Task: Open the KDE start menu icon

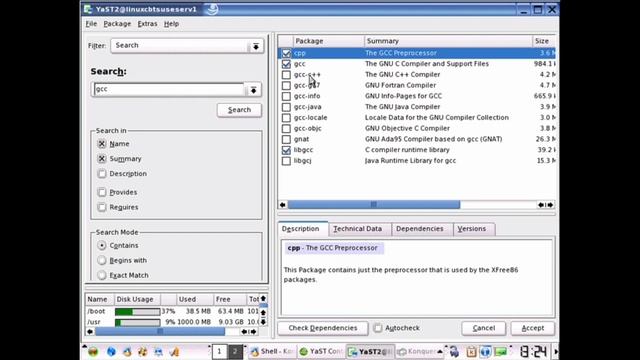Action: 93,351
